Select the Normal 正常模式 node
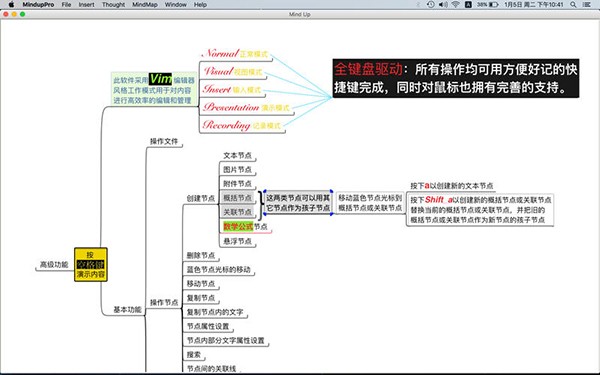 tap(236, 54)
